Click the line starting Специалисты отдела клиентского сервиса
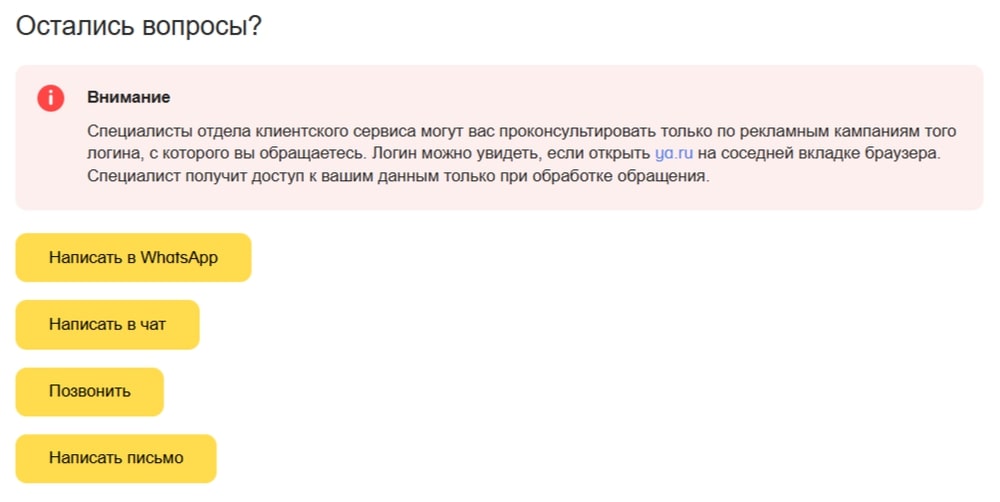This screenshot has height=502, width=1000. point(521,131)
